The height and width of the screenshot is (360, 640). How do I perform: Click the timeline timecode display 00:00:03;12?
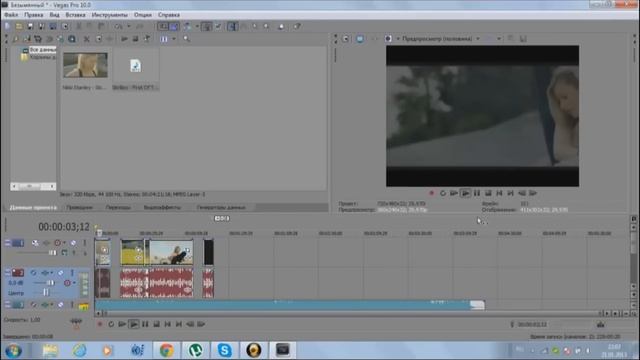click(x=64, y=227)
